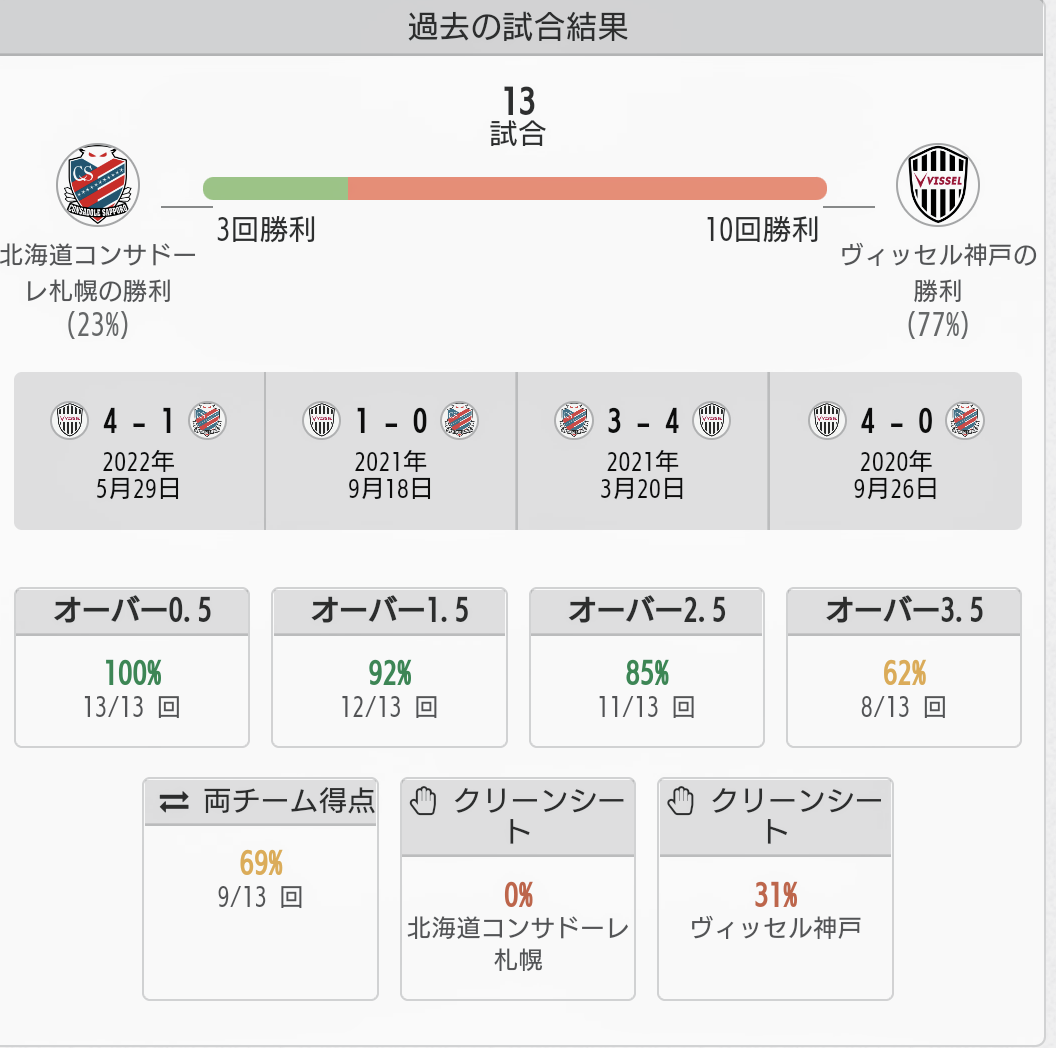Select the オーバー2.5 stat card
1056x1048 pixels.
pos(646,667)
